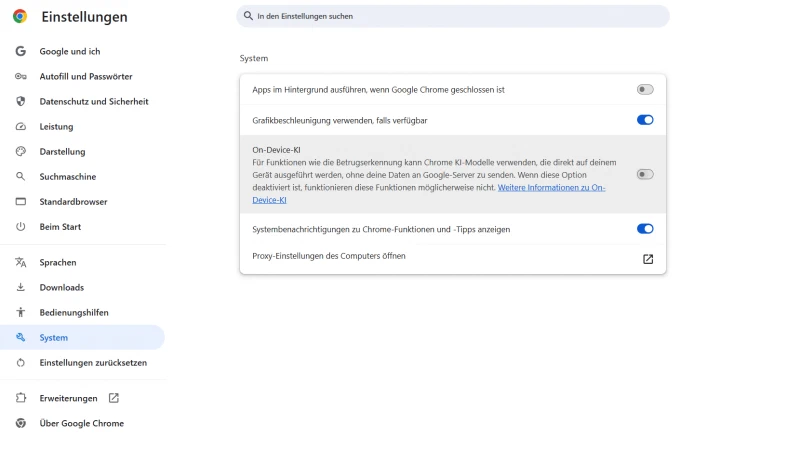Click the magnifier icon beside Suchmaschine
The height and width of the screenshot is (450, 800).
tap(20, 176)
